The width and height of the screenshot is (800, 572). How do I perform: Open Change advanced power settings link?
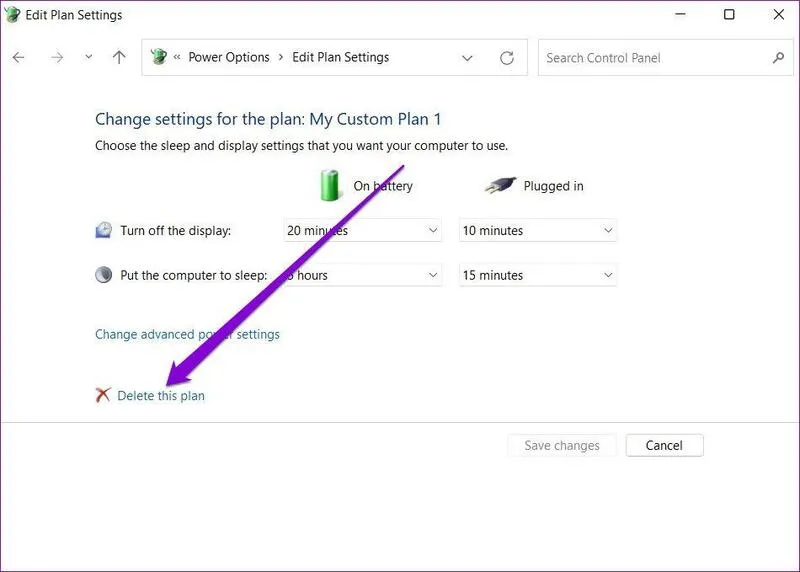click(x=187, y=334)
